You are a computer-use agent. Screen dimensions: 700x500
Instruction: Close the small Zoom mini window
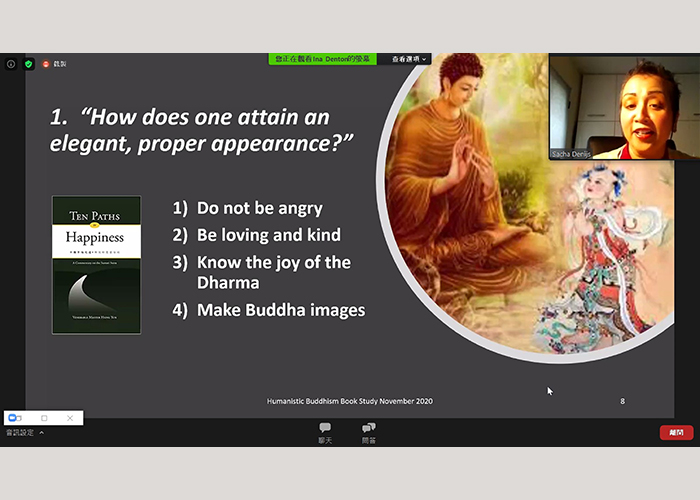point(70,418)
